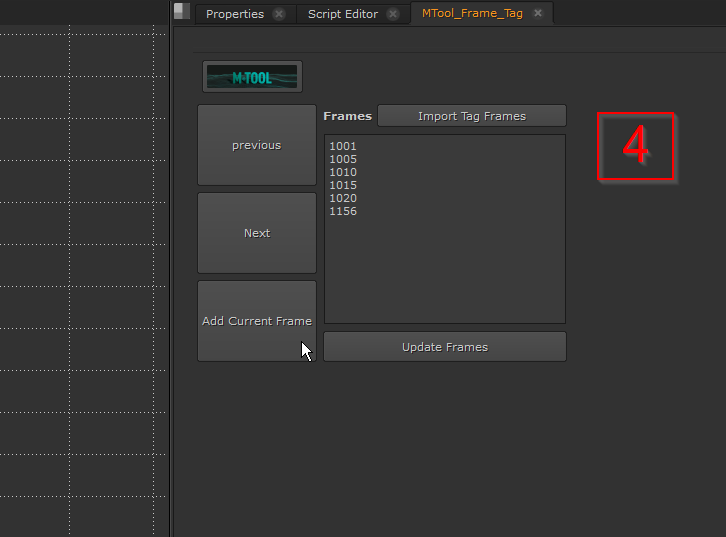Click Import Tag Frames button
This screenshot has width=726, height=537.
(x=472, y=116)
